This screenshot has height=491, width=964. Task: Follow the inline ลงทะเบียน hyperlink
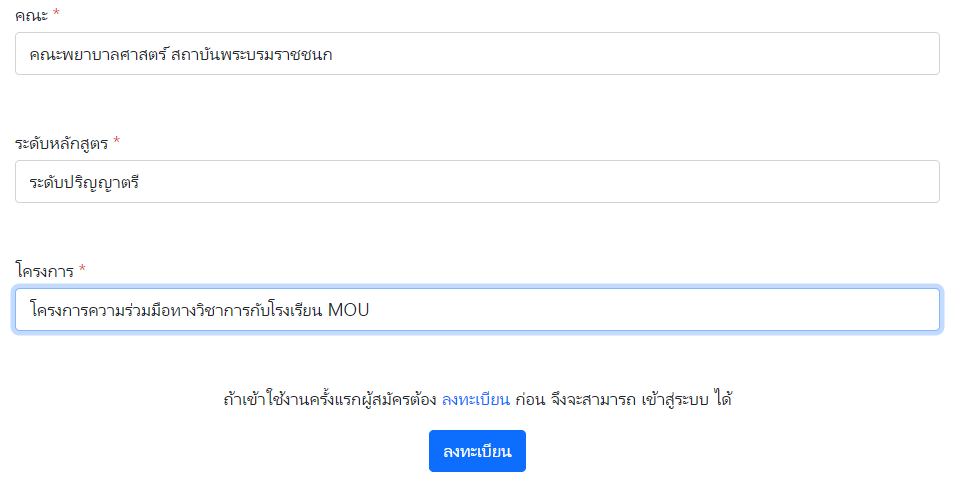476,400
